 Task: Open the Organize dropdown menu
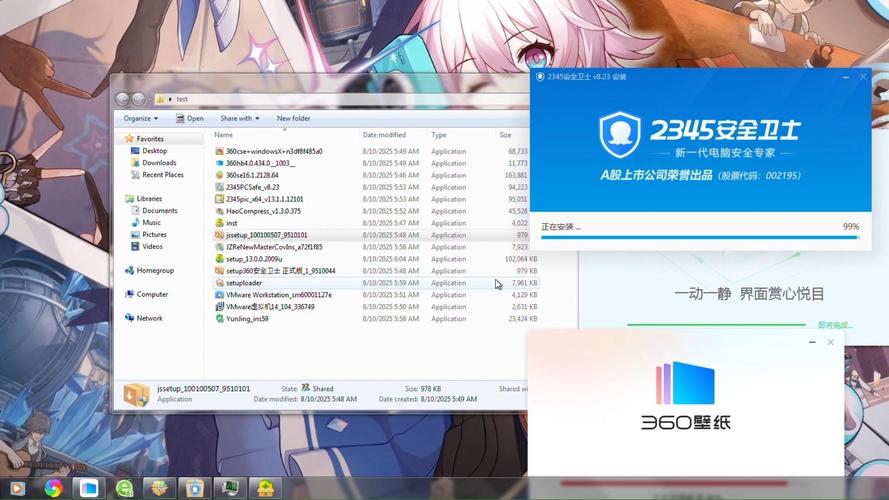(x=141, y=118)
